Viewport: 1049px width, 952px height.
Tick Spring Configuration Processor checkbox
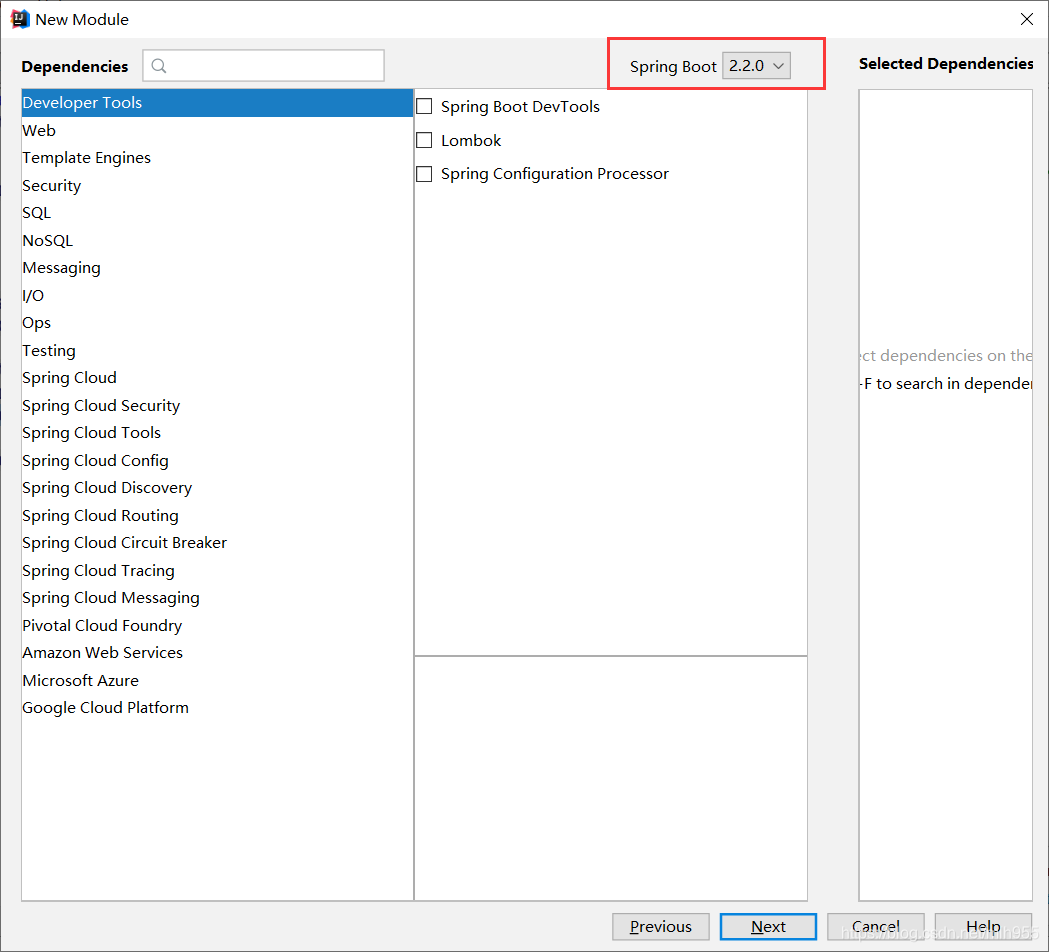click(424, 174)
